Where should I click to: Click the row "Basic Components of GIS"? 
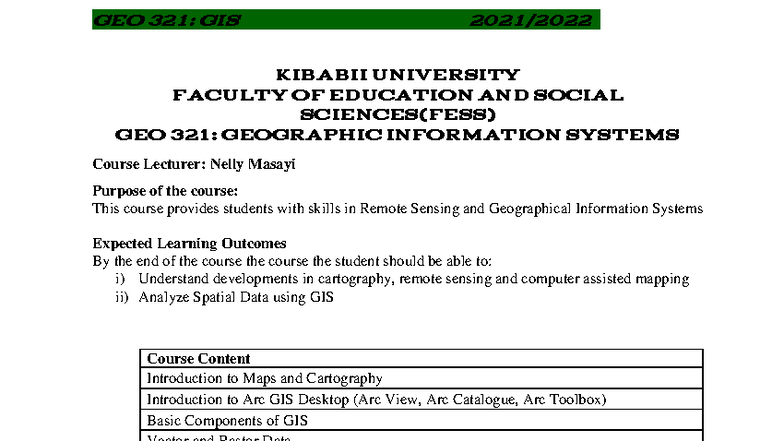(422, 420)
